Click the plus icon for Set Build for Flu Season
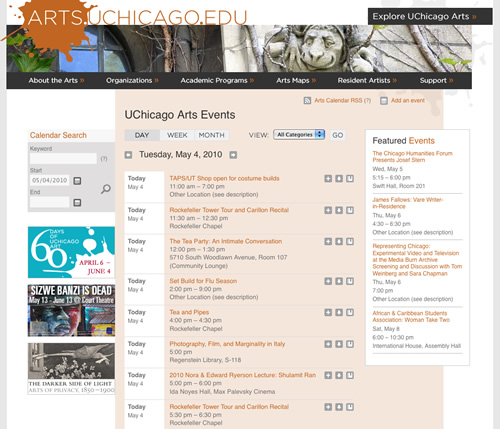The image size is (500, 429). (x=328, y=281)
